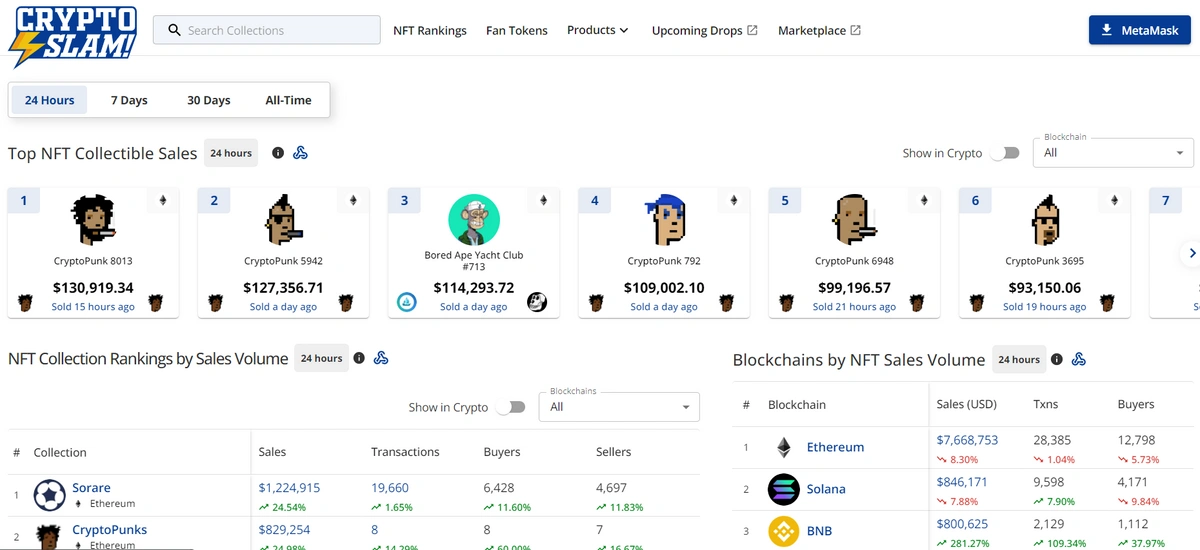Screen dimensions: 1200x550
Task: Toggle Show in Crypto for collection rankings
Action: click(x=510, y=407)
